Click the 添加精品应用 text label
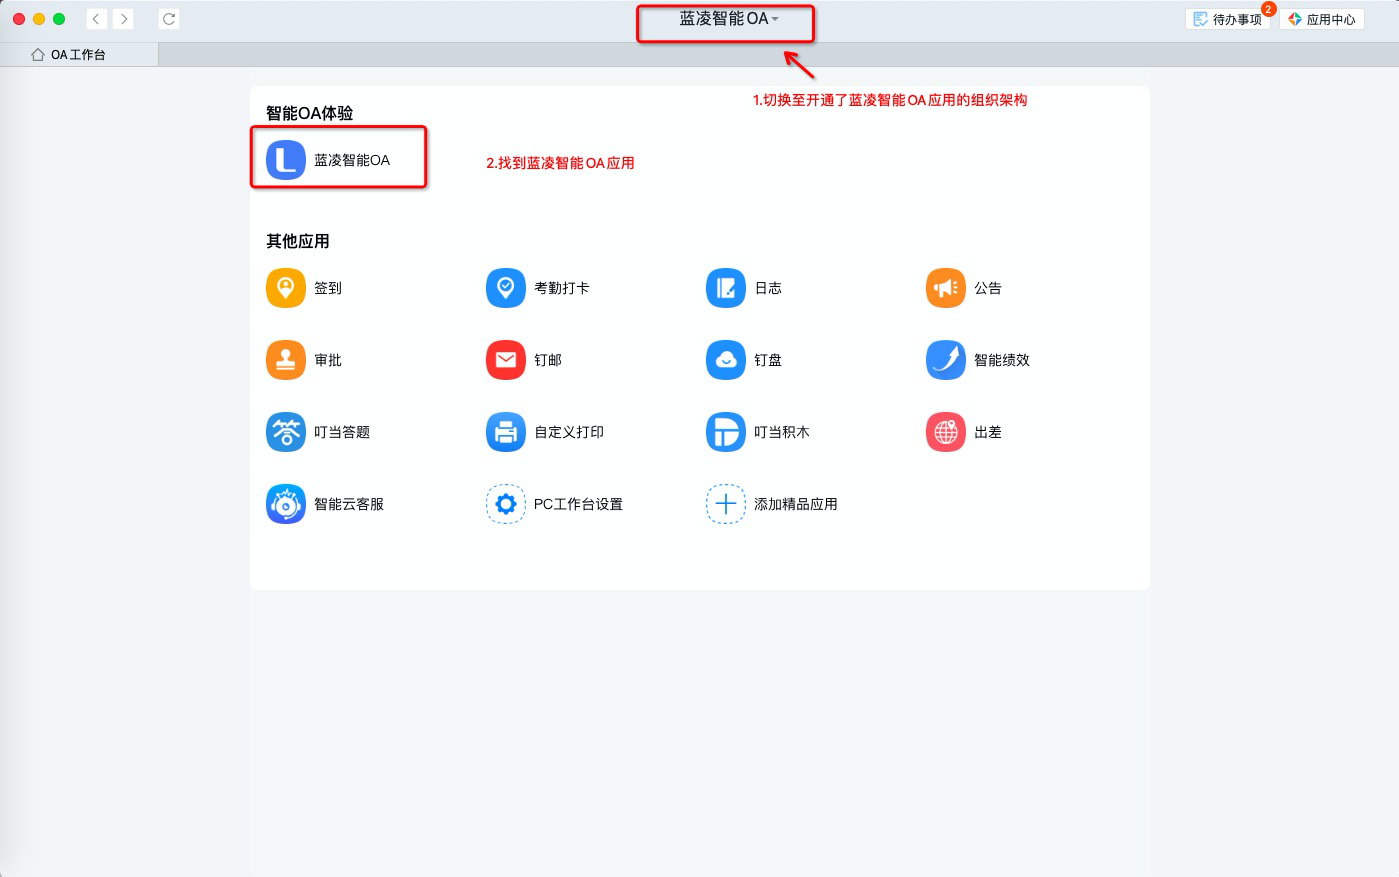The width and height of the screenshot is (1399, 877). (x=796, y=504)
